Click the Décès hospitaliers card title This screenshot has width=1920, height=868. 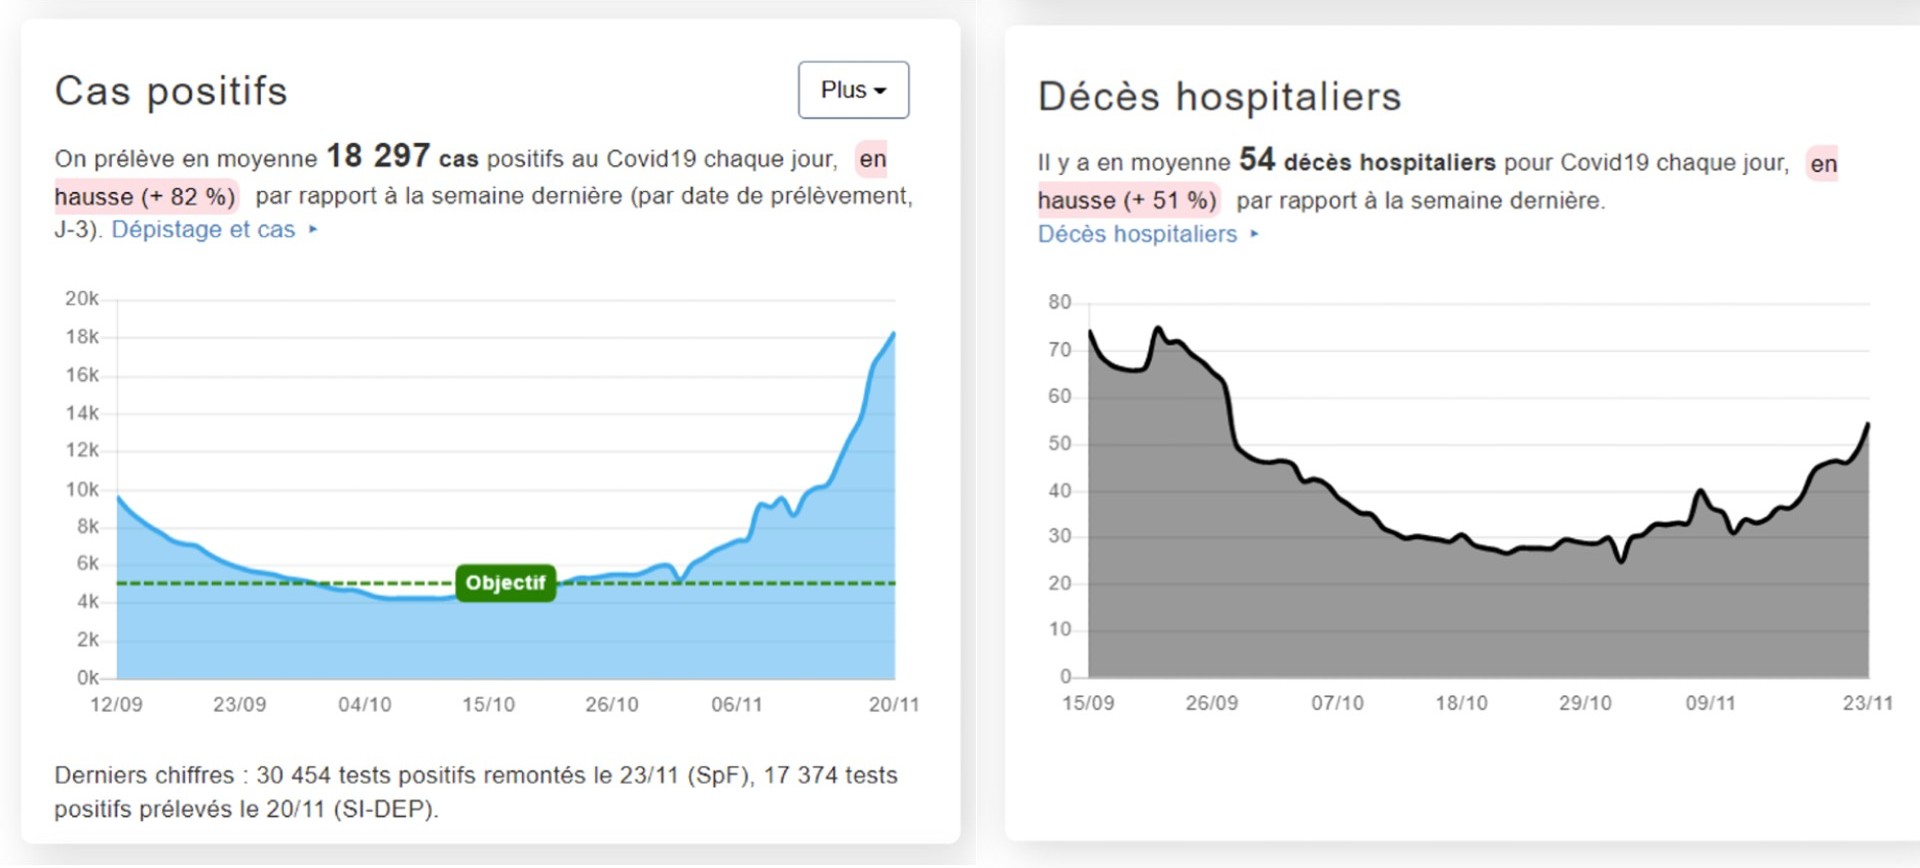click(x=1220, y=97)
